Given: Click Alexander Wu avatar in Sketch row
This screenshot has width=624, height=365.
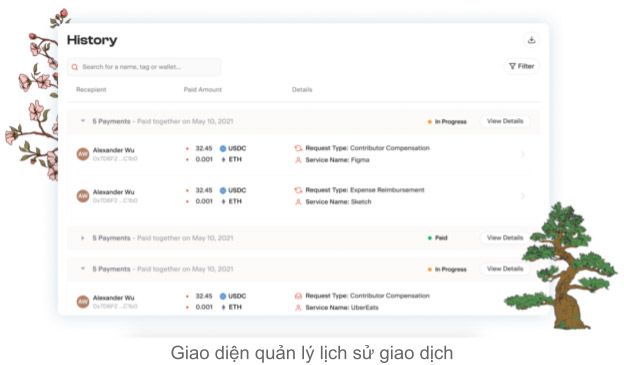Looking at the screenshot, I should (x=83, y=196).
